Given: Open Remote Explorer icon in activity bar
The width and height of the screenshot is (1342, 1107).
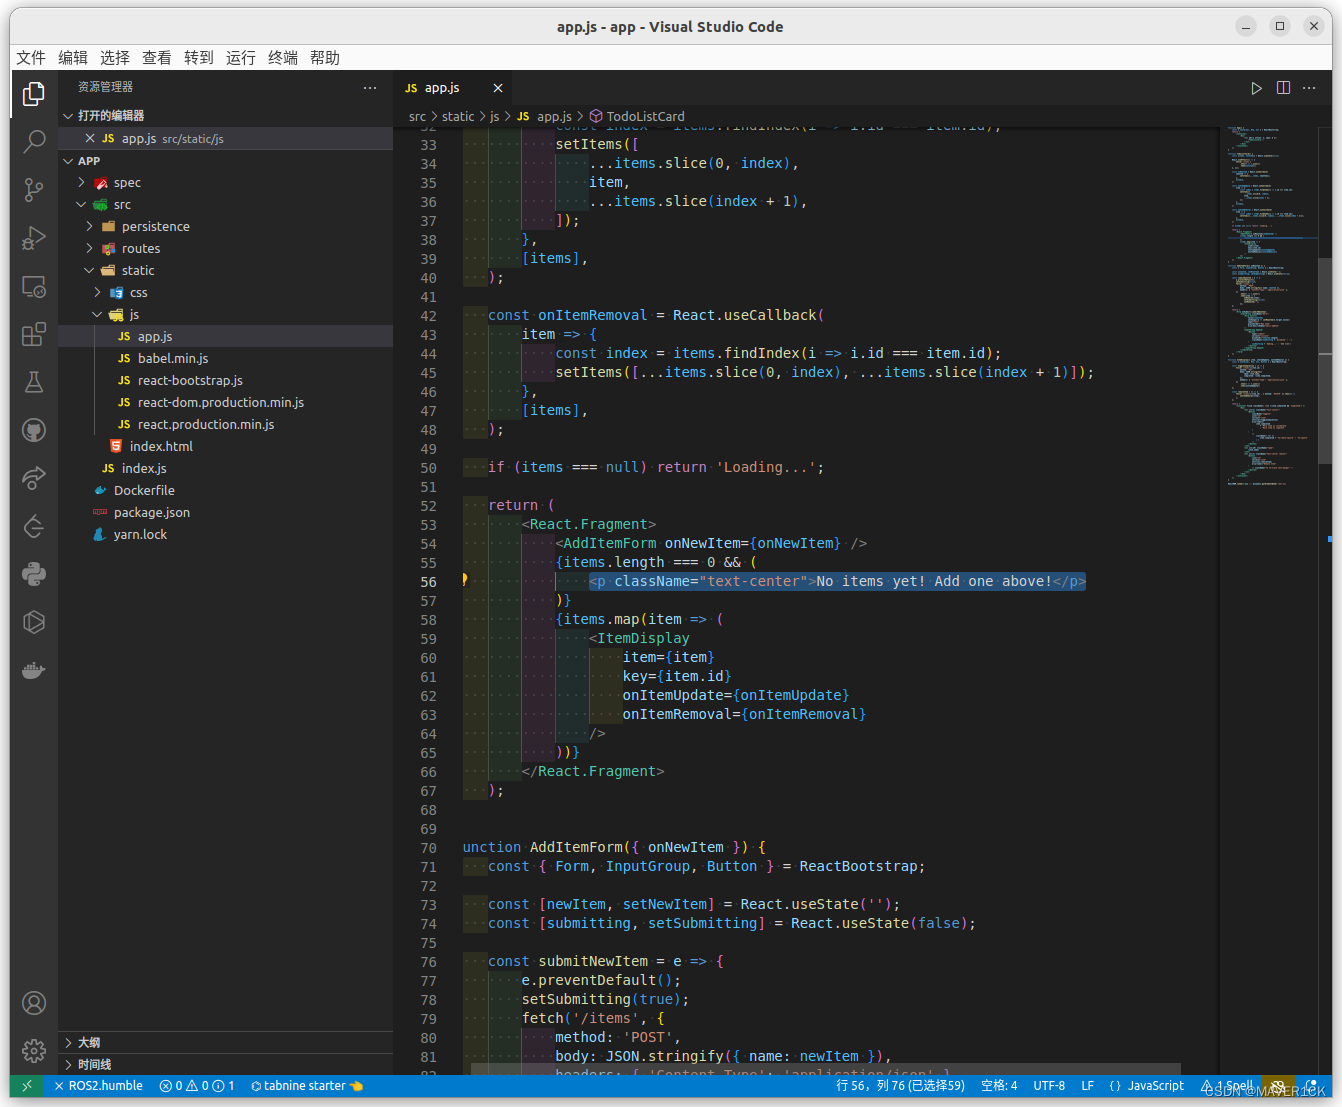Looking at the screenshot, I should [x=34, y=287].
